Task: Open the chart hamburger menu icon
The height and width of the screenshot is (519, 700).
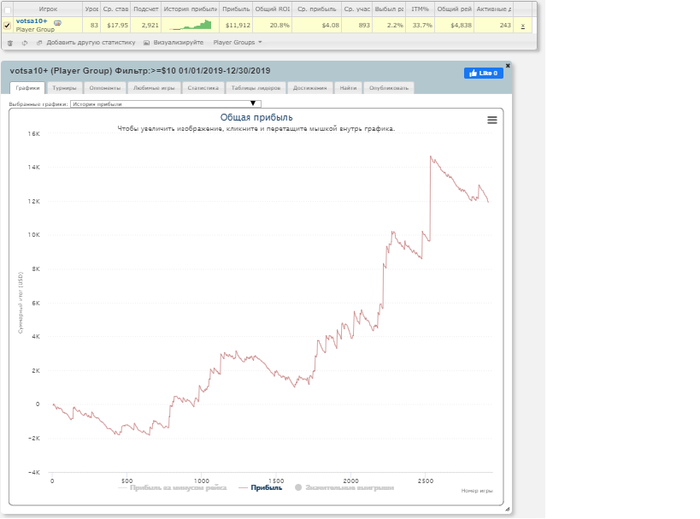Action: click(x=492, y=120)
